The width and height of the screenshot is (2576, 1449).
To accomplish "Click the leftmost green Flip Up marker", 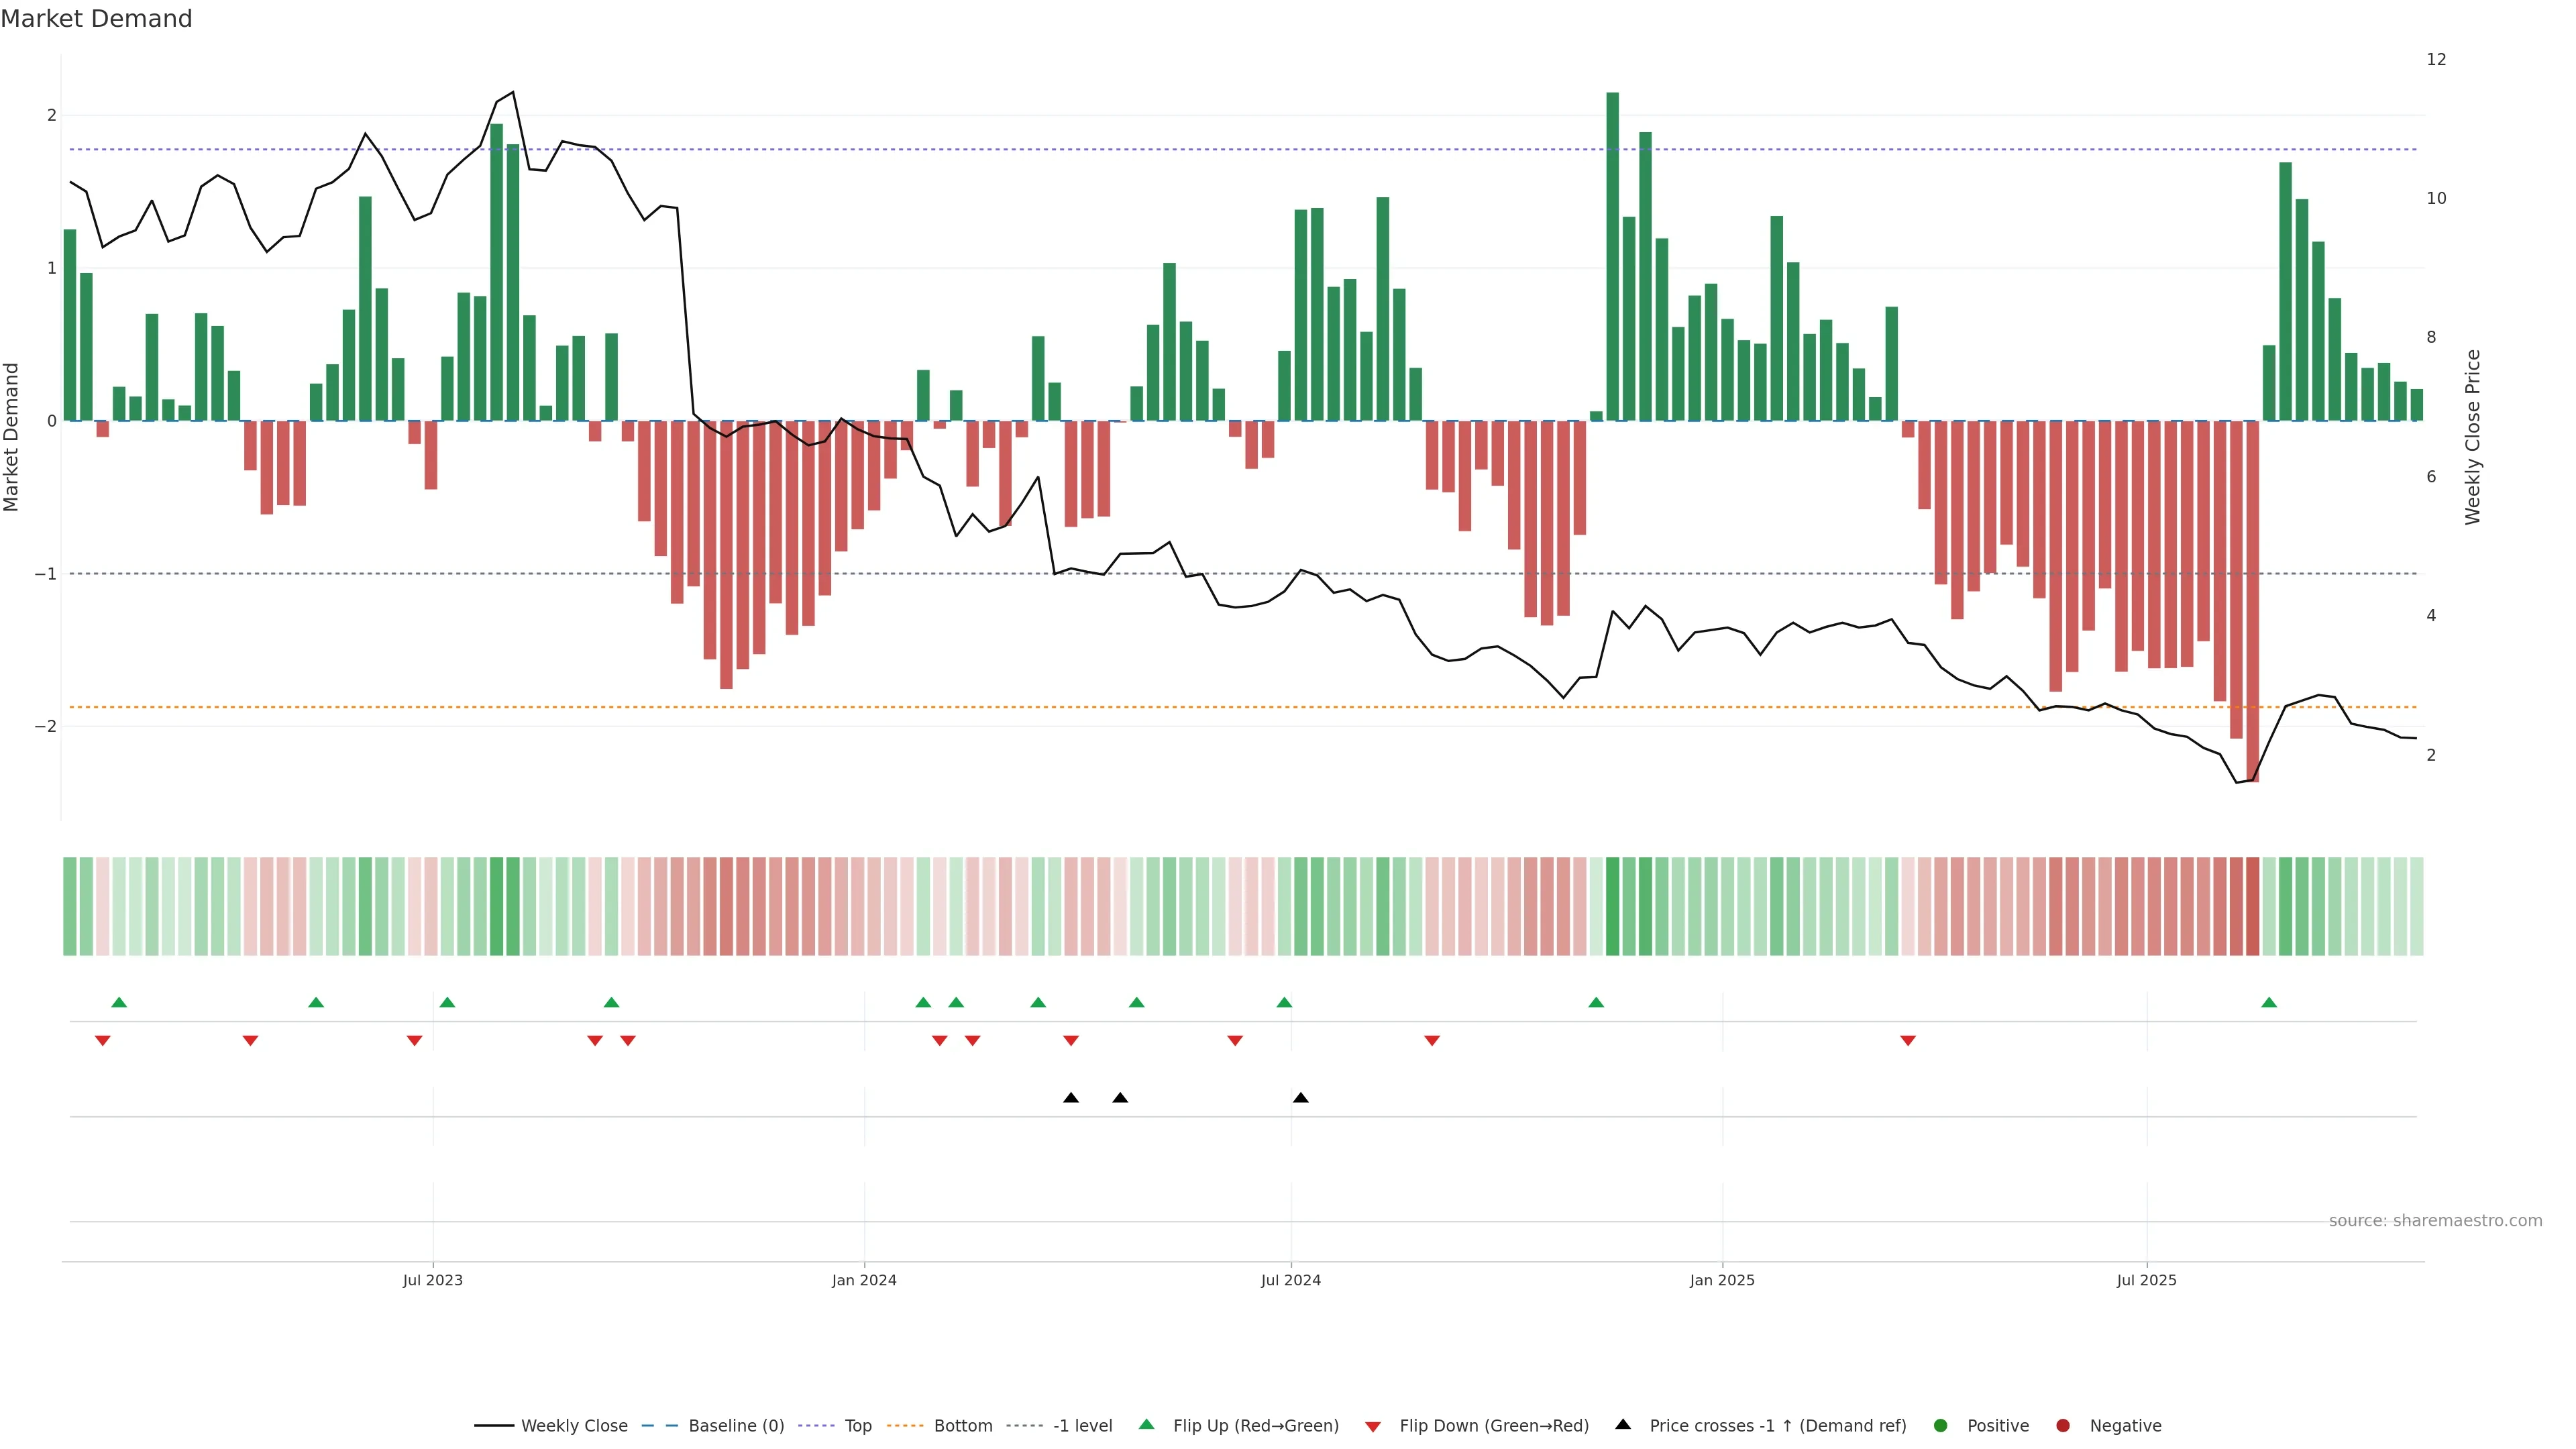I will pos(119,1002).
